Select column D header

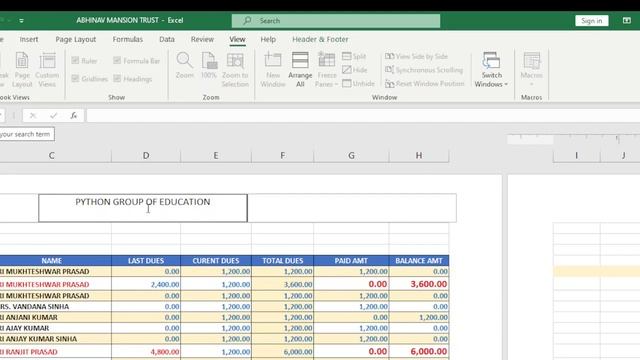click(x=146, y=156)
